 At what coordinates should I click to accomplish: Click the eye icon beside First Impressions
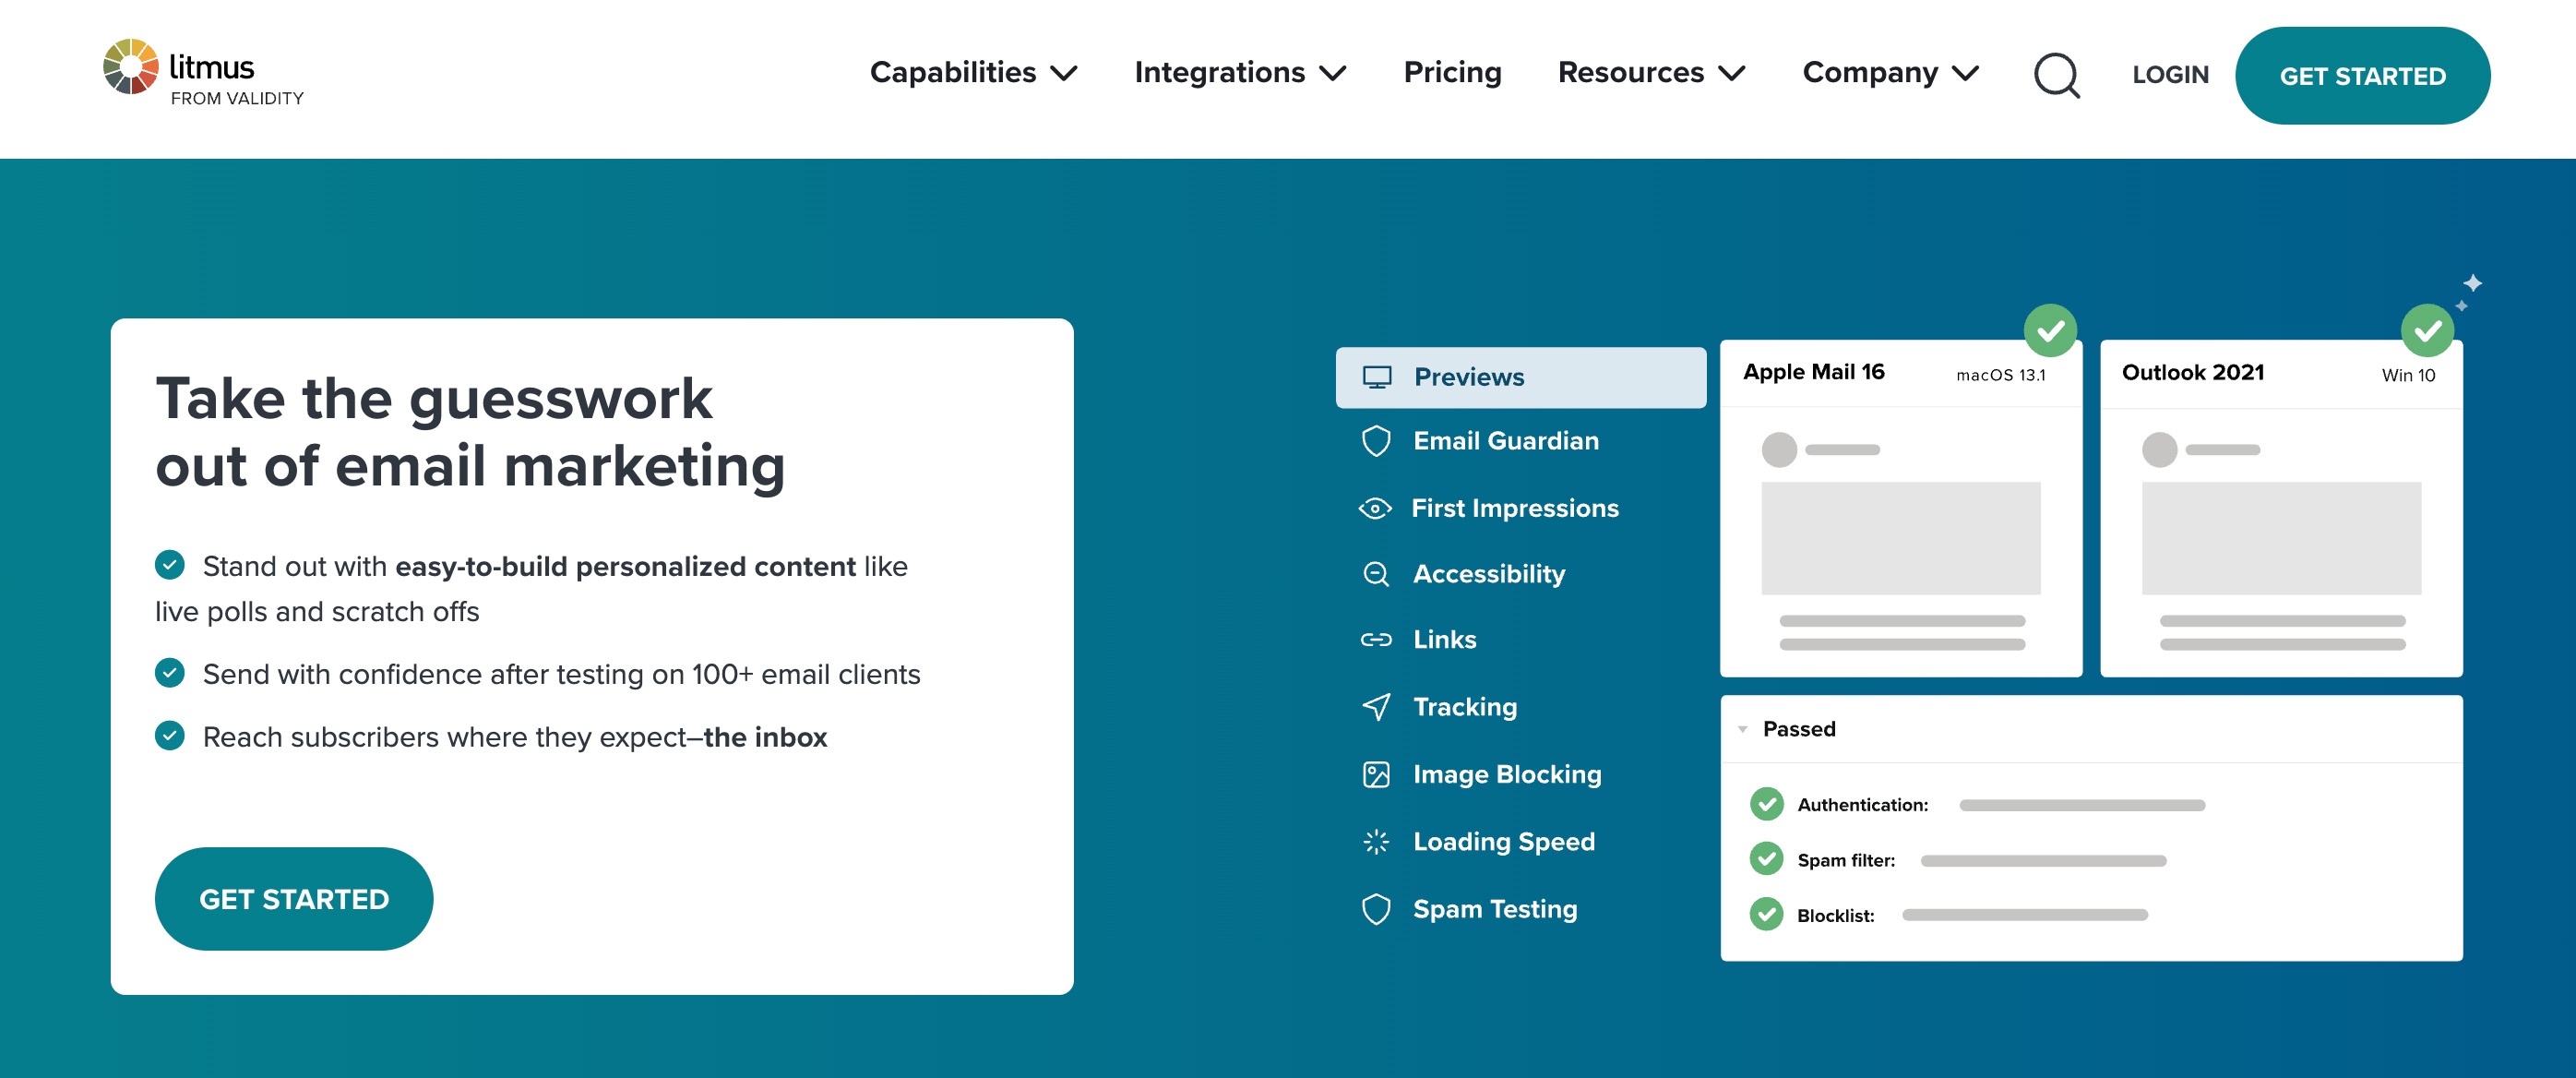pyautogui.click(x=1375, y=508)
